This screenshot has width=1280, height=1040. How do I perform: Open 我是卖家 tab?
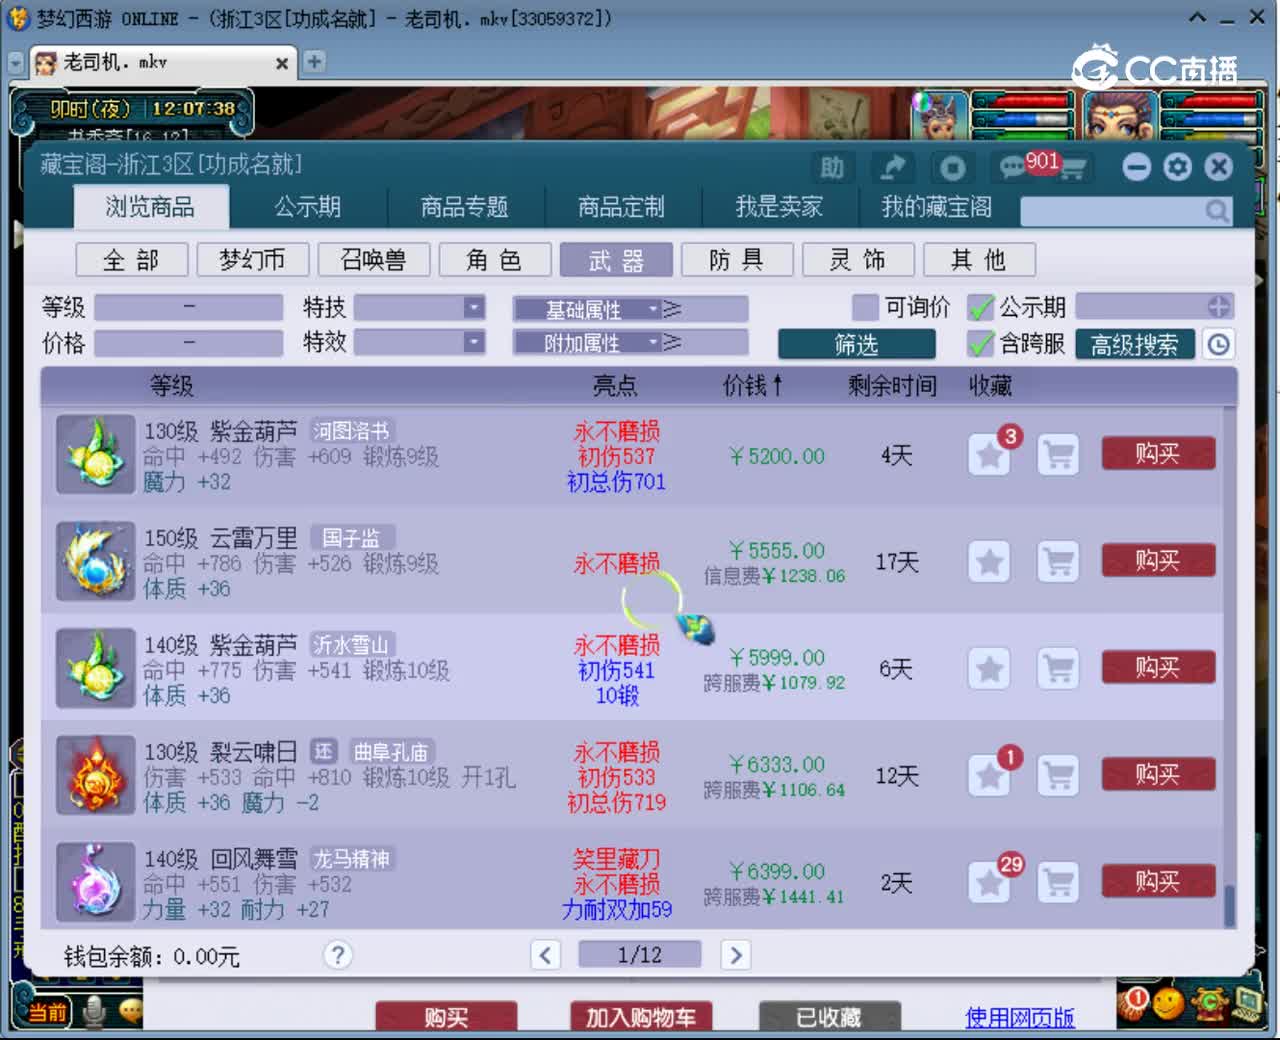(x=779, y=207)
